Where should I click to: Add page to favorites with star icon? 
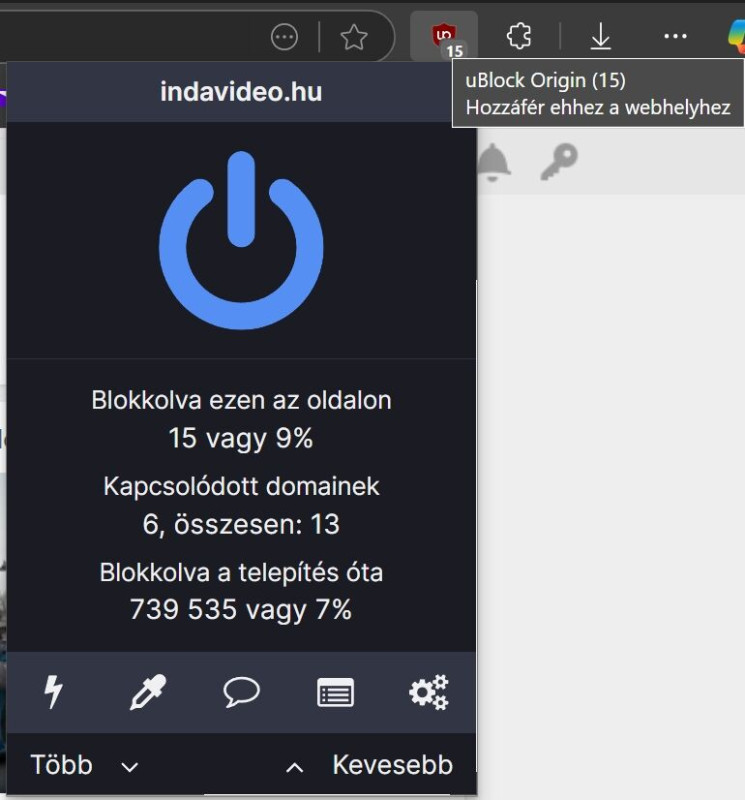354,37
